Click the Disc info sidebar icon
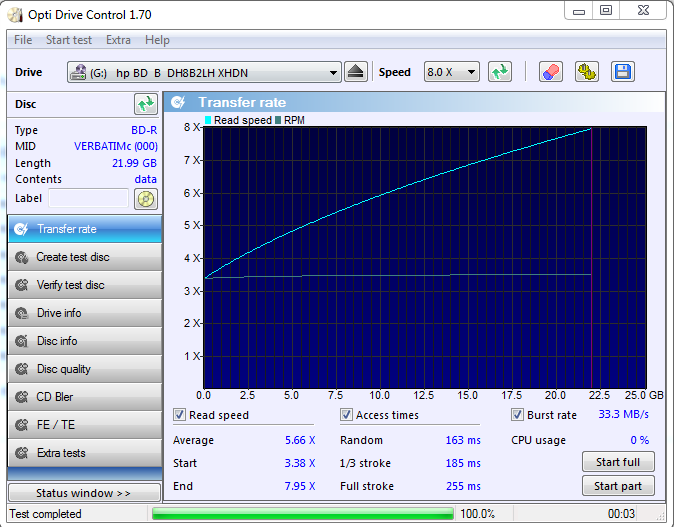Viewport: 674px width, 527px height. click(21, 341)
